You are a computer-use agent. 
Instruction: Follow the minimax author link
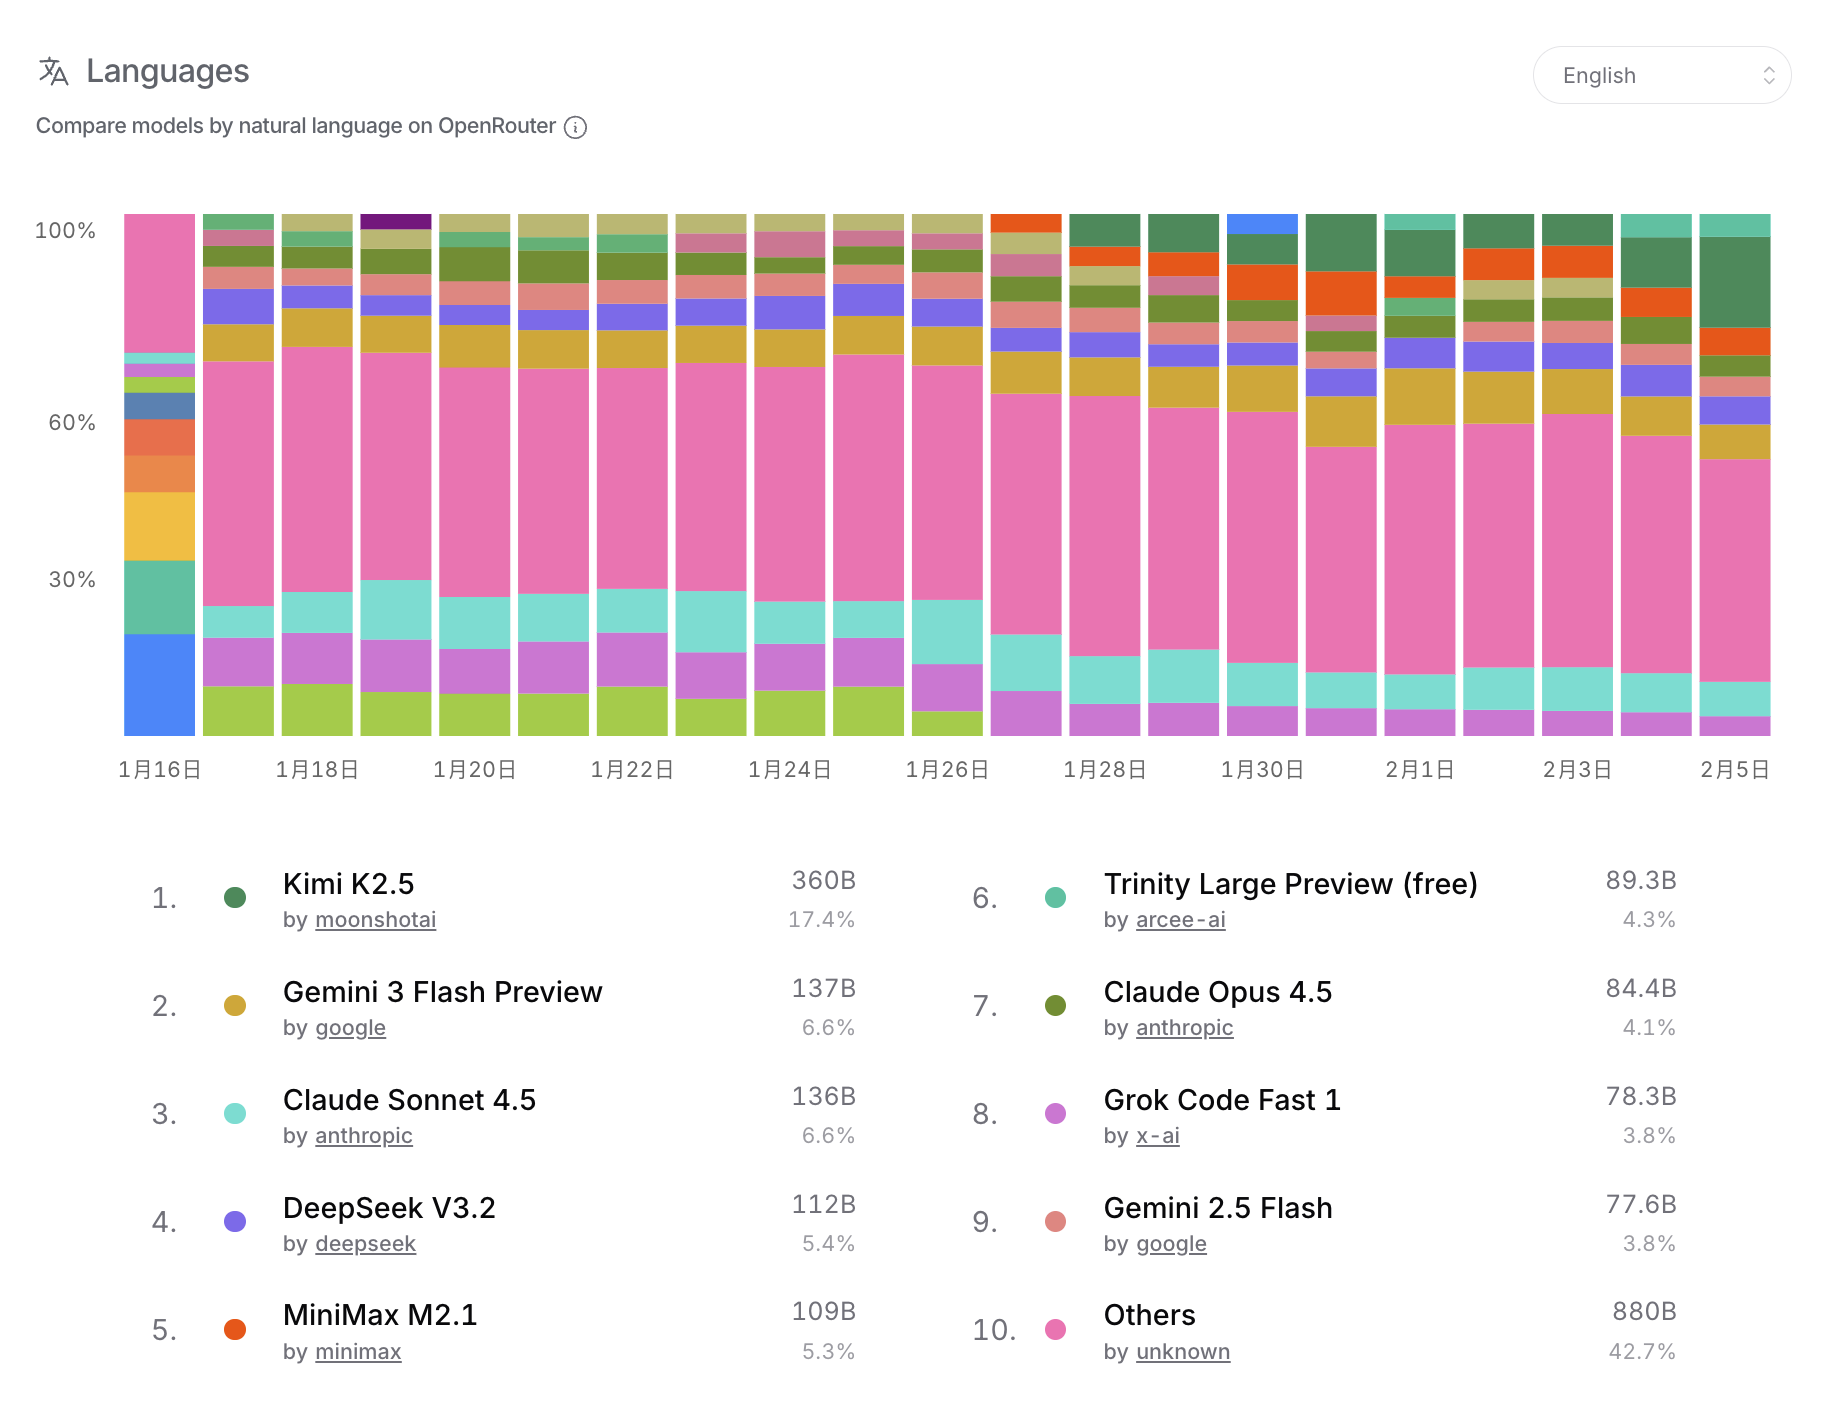coord(358,1352)
